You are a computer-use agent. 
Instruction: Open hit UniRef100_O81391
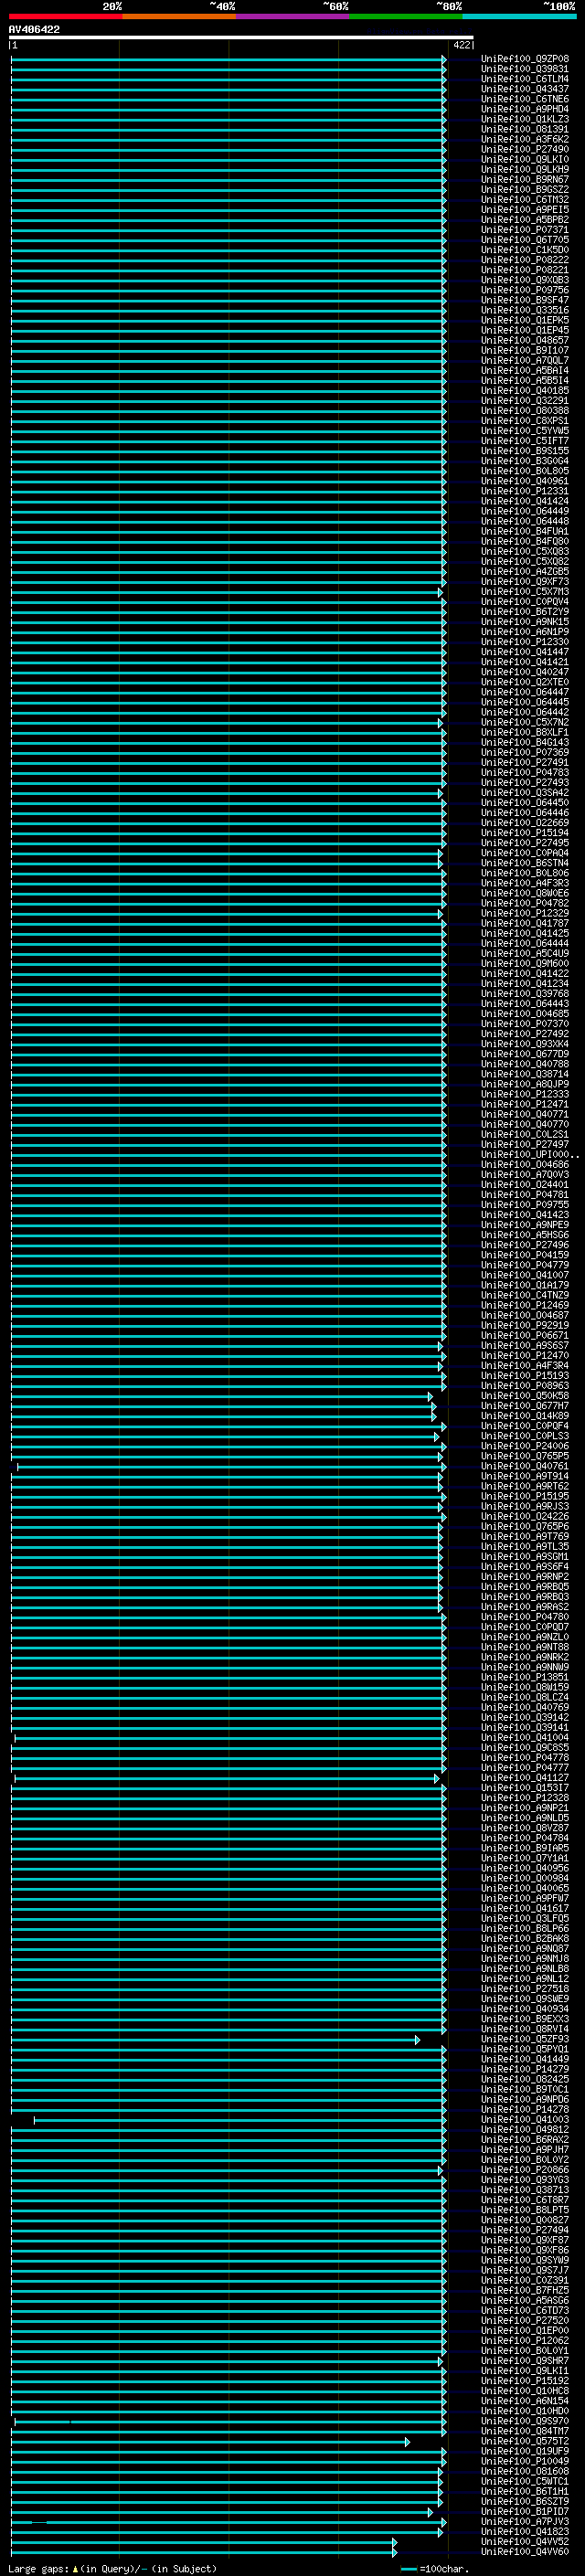click(x=524, y=129)
